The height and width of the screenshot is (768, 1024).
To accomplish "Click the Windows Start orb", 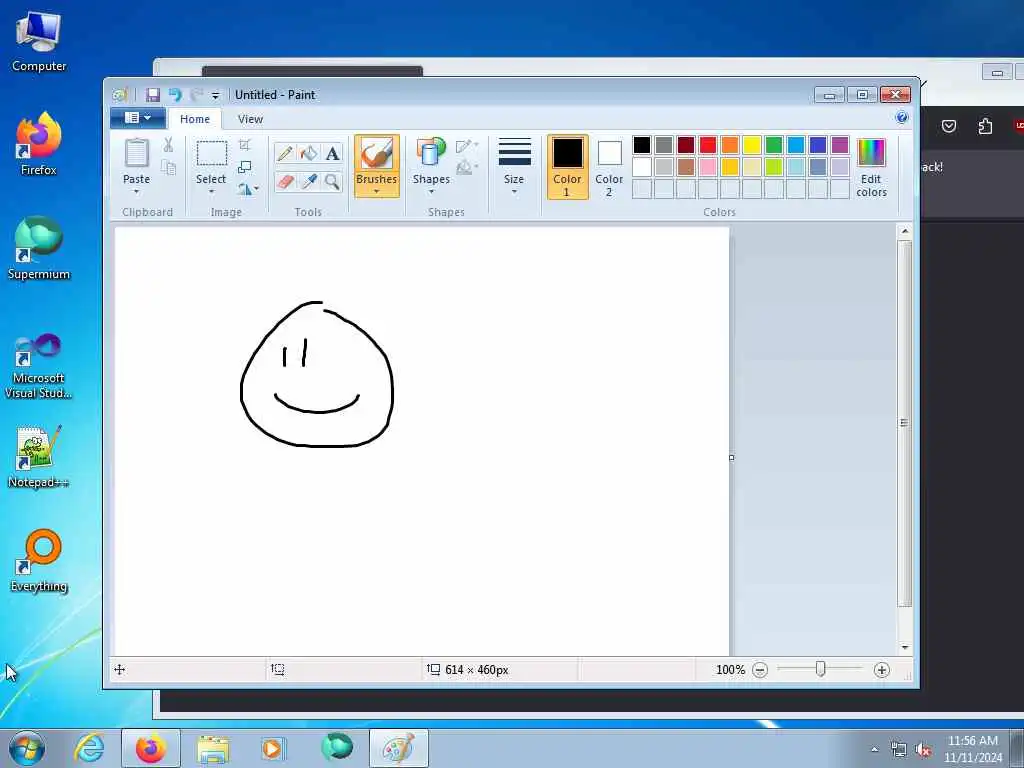I will point(27,748).
